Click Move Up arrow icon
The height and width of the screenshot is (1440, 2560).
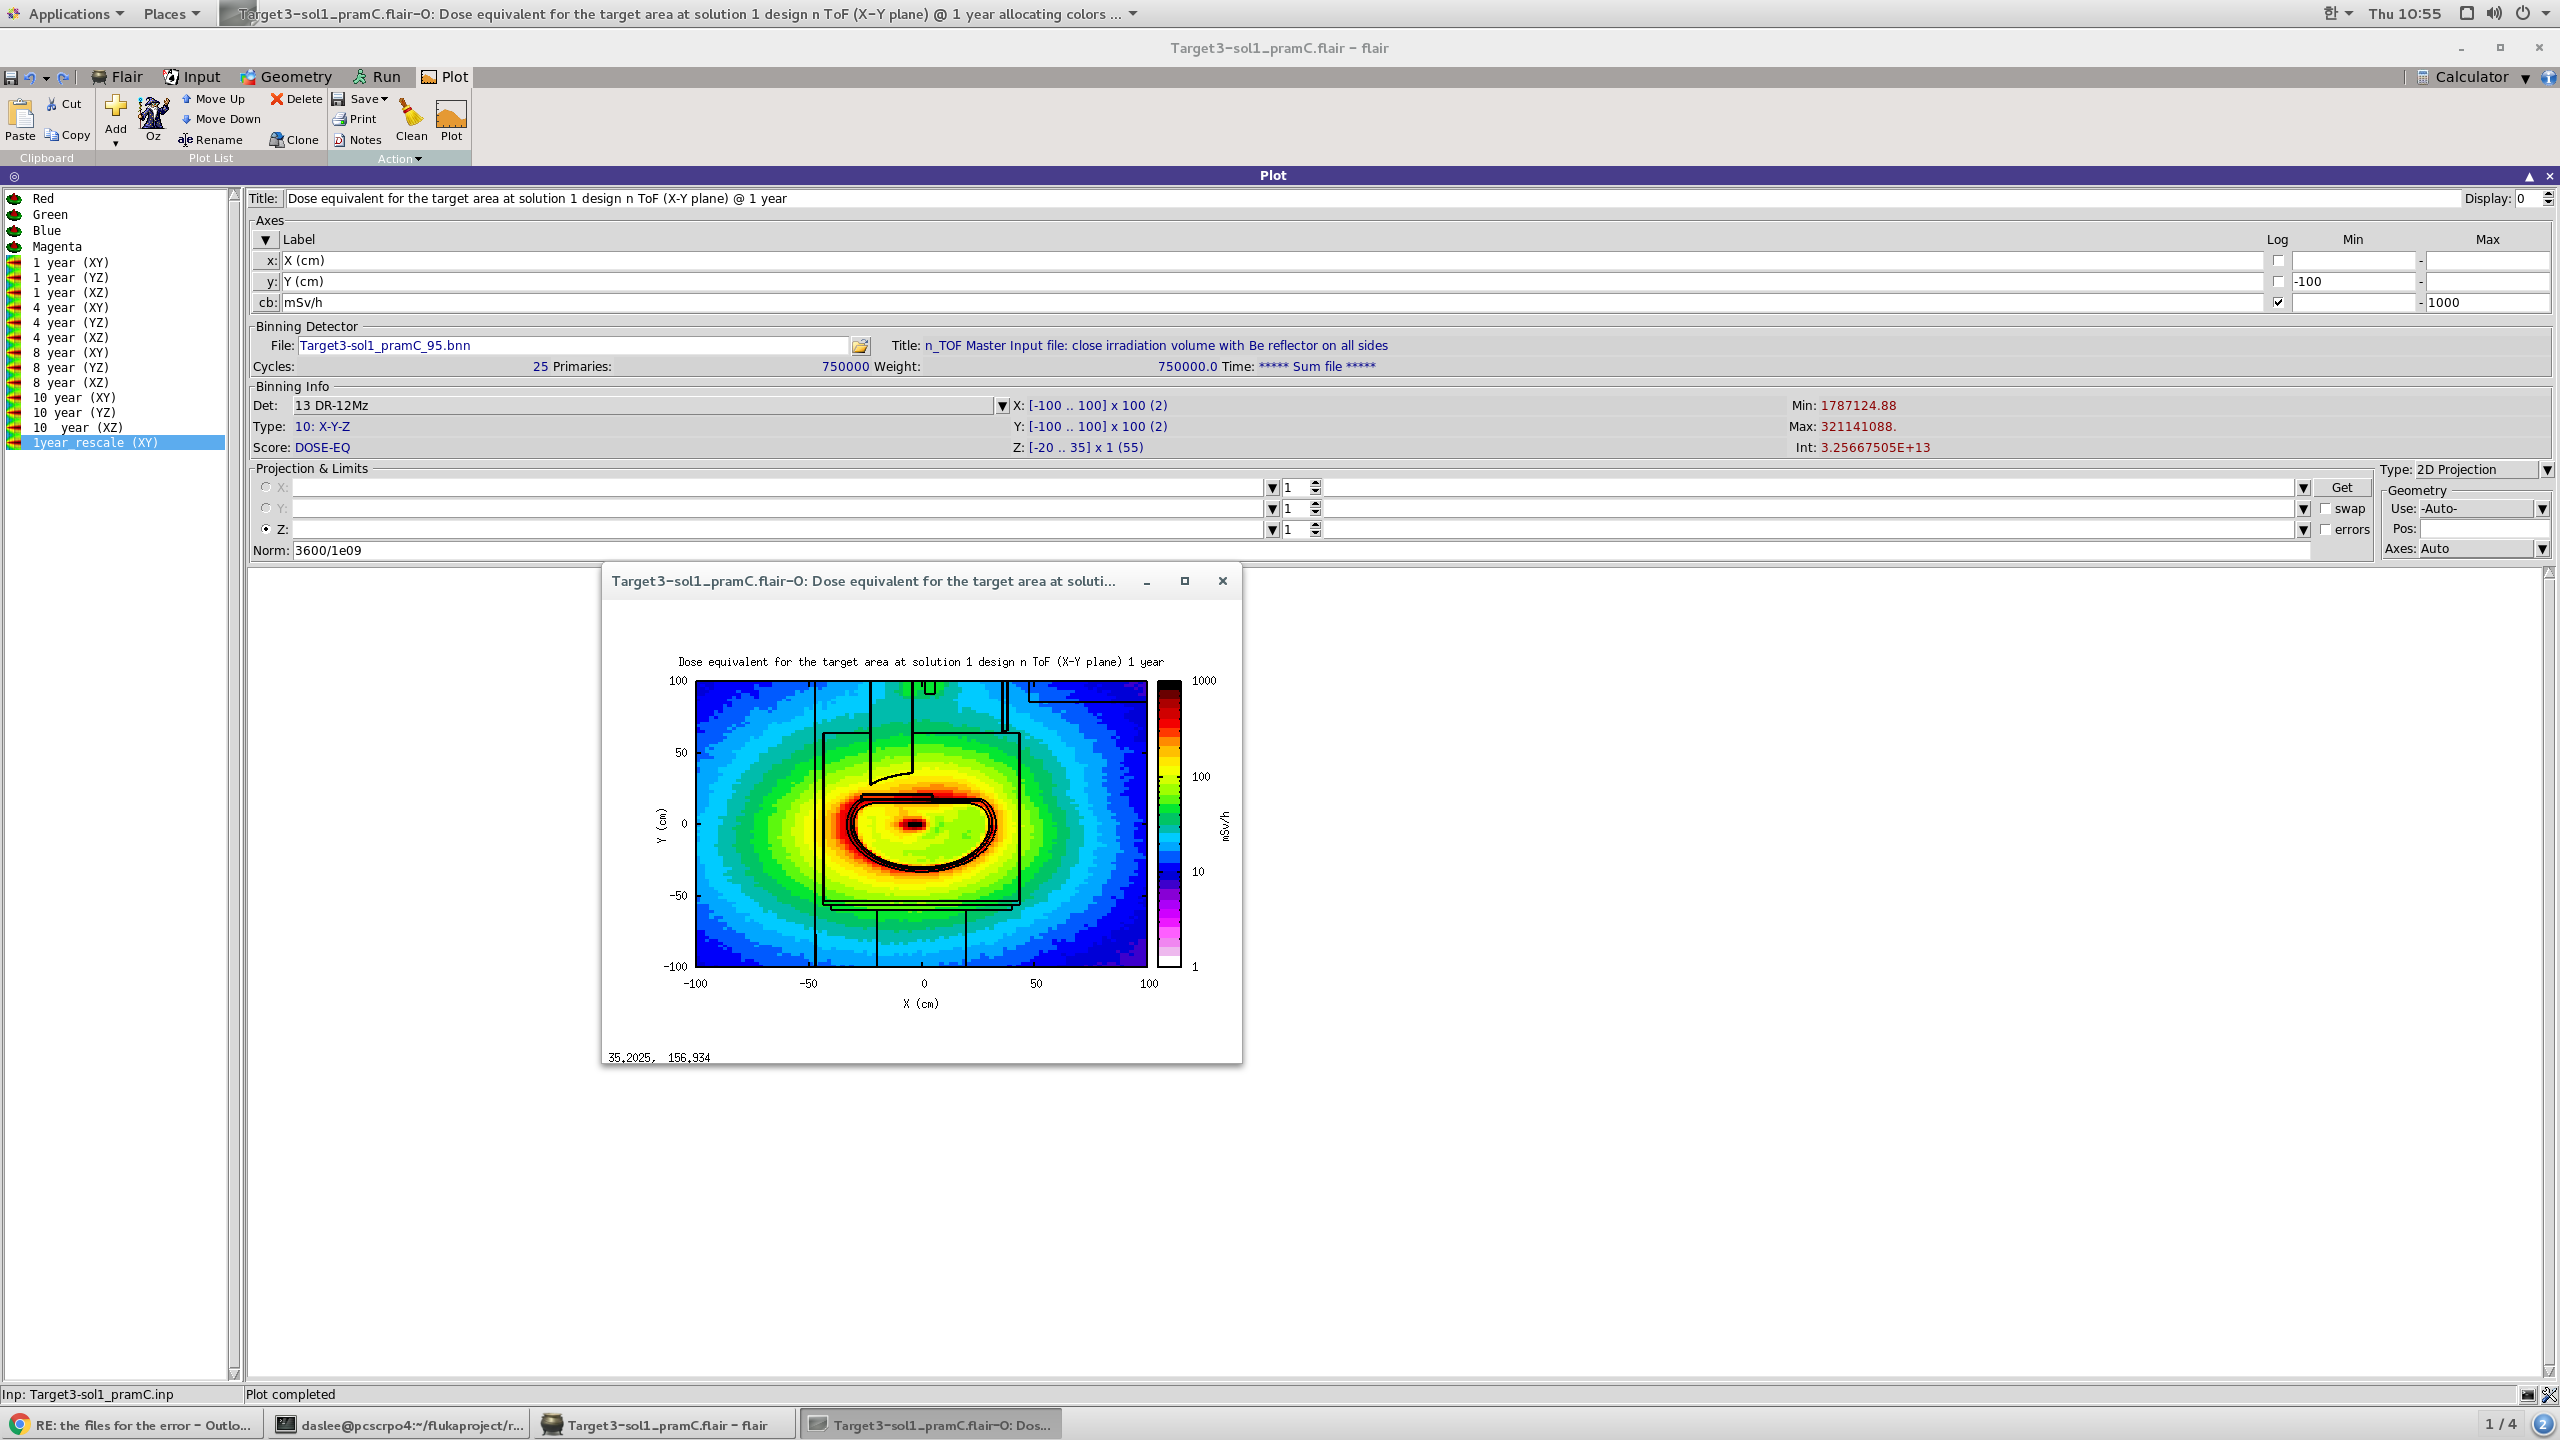186,99
